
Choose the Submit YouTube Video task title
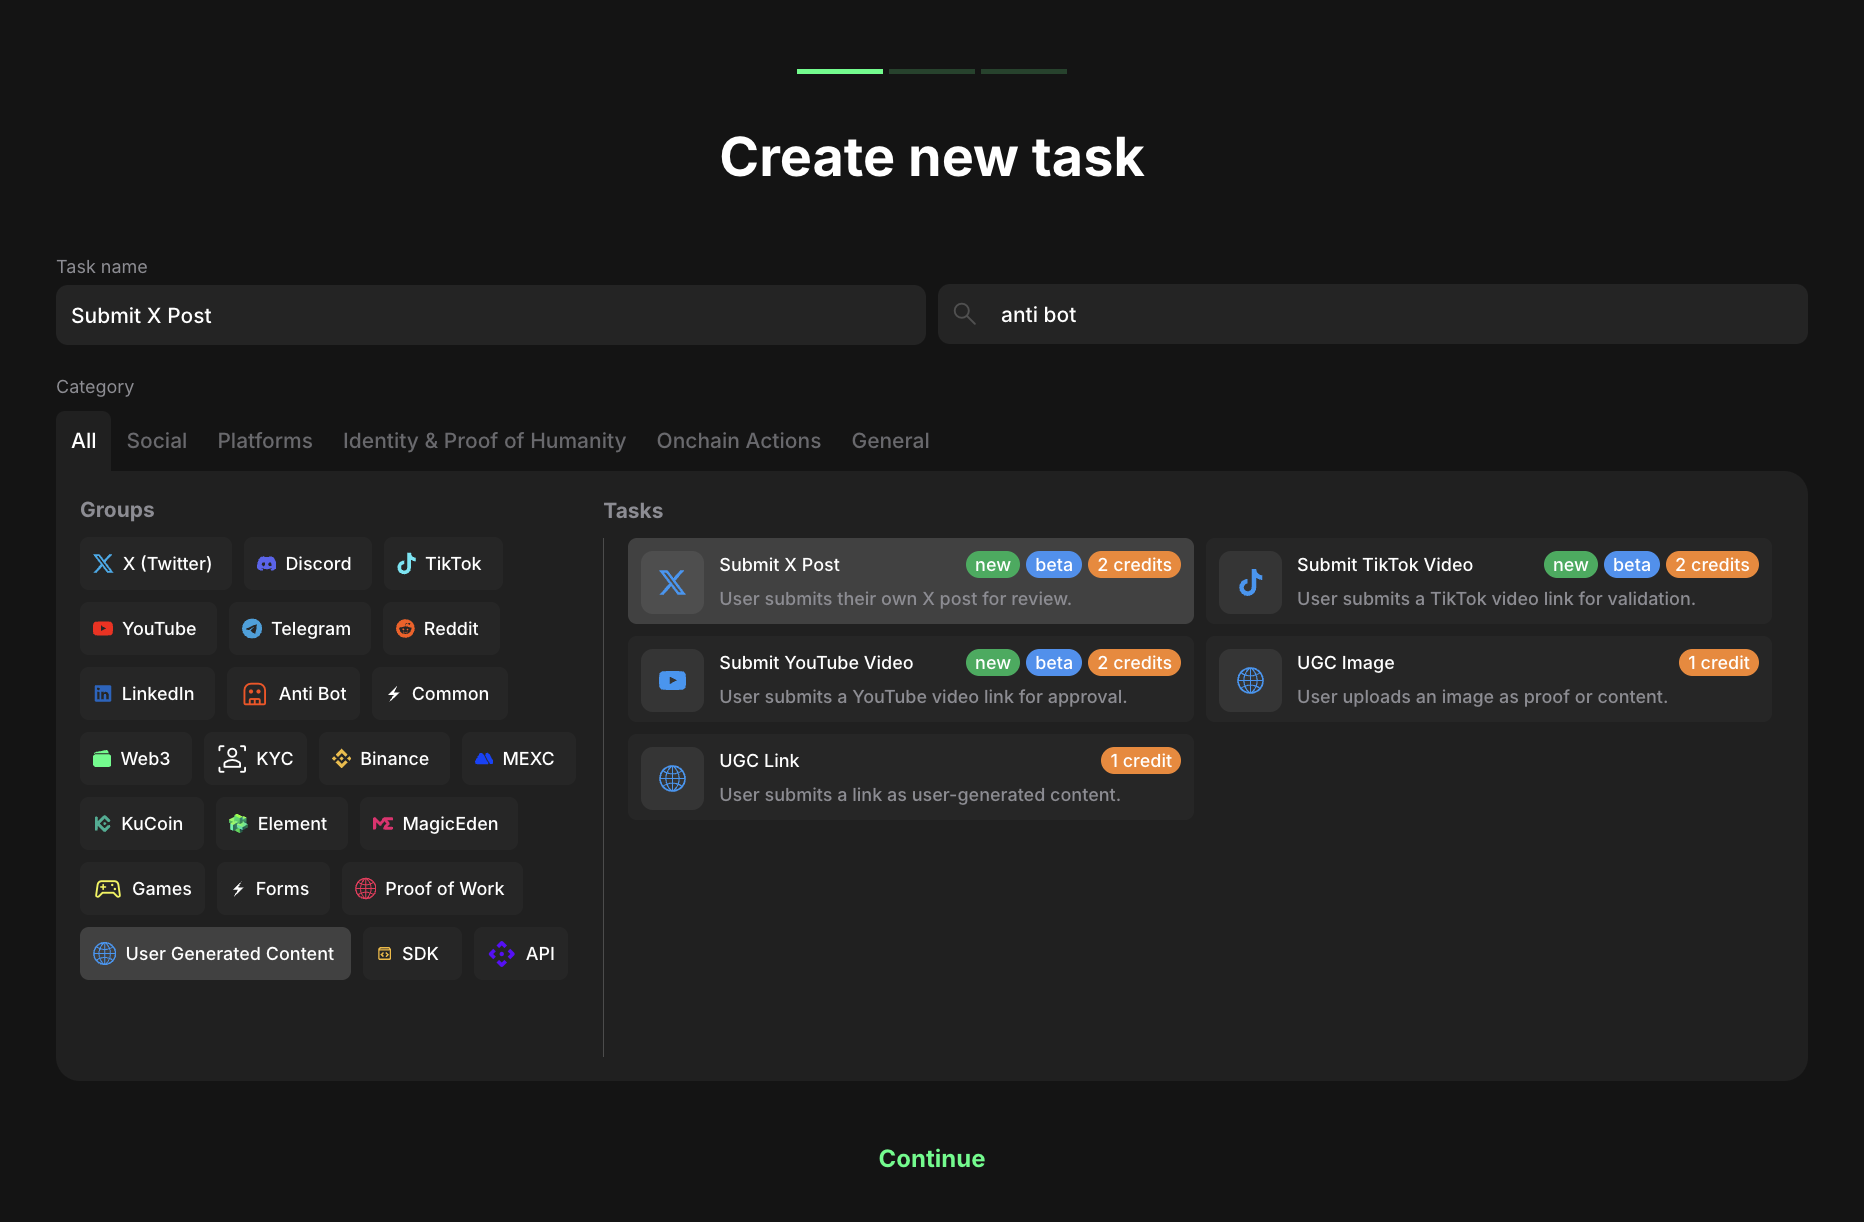[816, 663]
